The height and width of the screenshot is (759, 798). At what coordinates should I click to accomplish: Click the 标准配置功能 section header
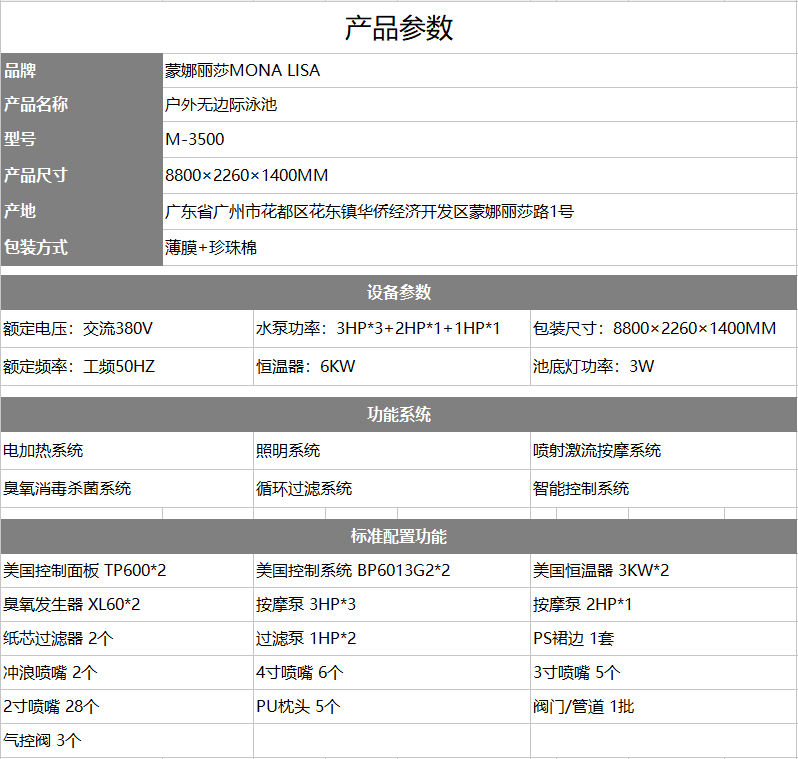click(x=399, y=537)
